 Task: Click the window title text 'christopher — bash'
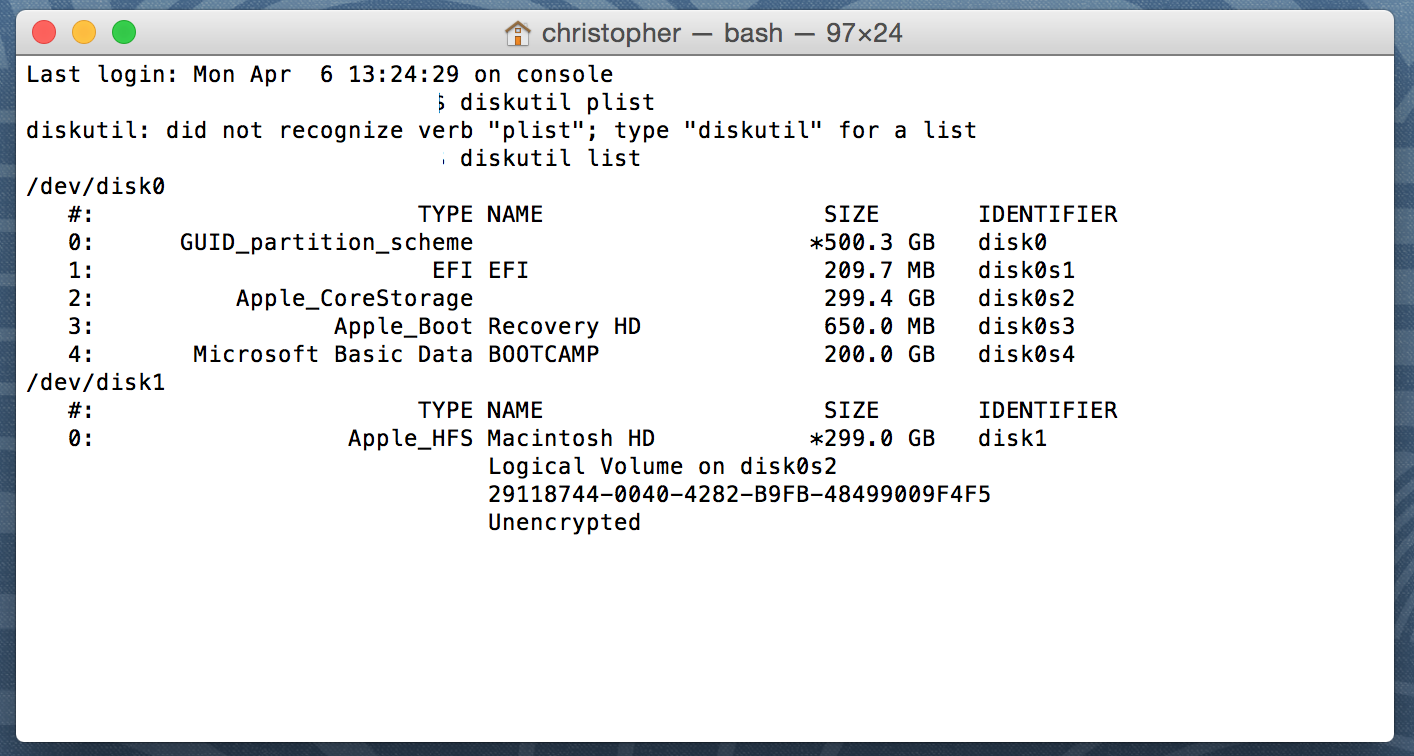[662, 33]
